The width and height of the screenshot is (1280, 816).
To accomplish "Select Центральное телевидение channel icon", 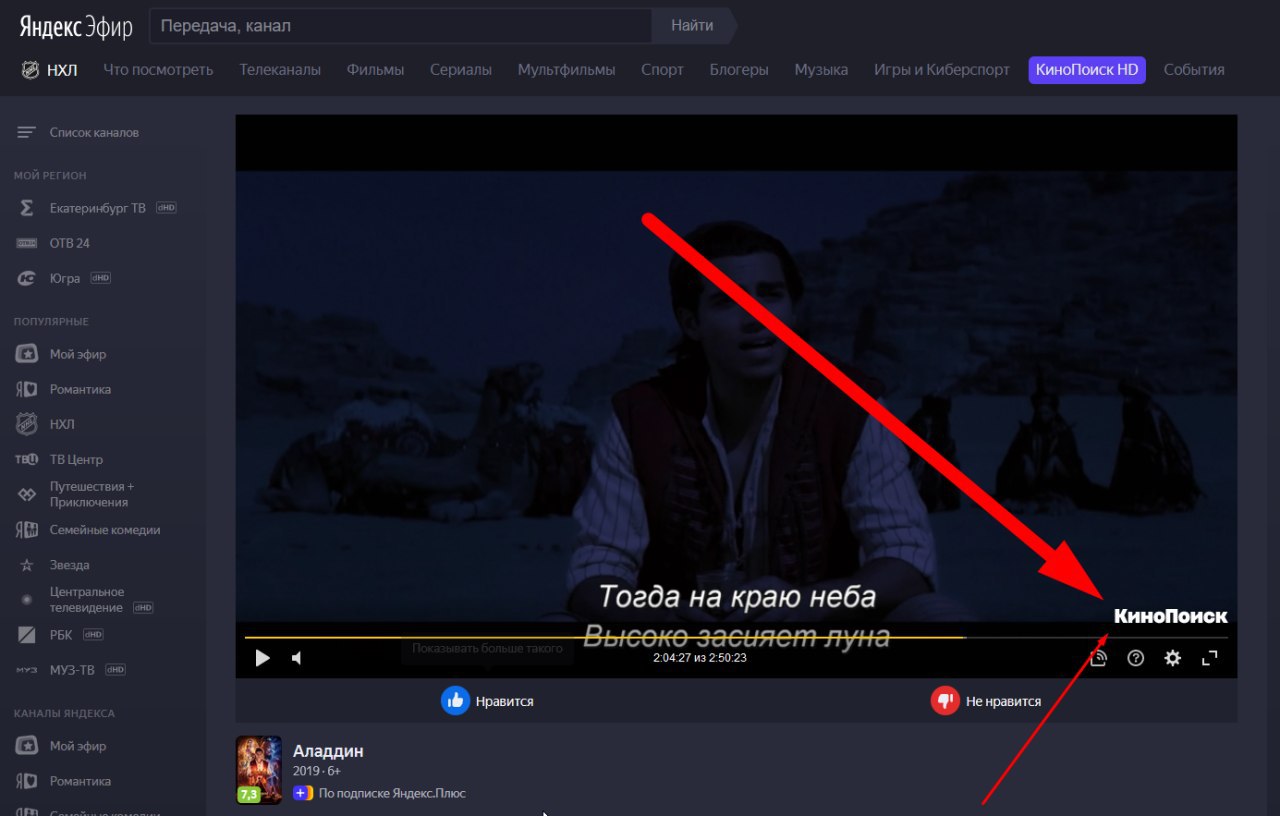I will [x=27, y=600].
